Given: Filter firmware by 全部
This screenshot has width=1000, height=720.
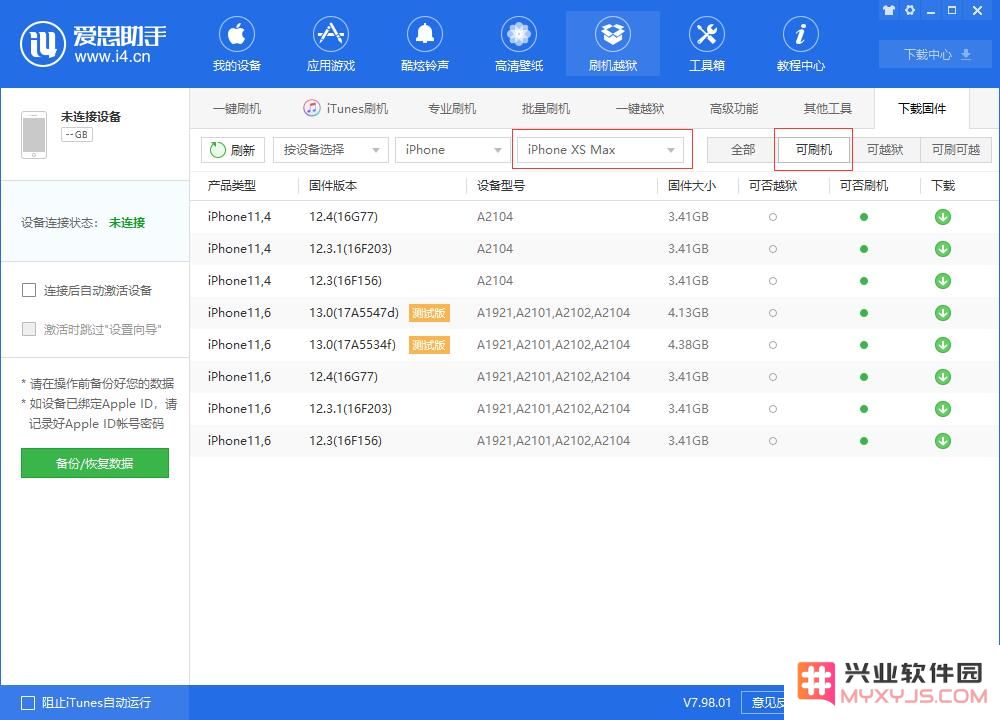Looking at the screenshot, I should [743, 150].
